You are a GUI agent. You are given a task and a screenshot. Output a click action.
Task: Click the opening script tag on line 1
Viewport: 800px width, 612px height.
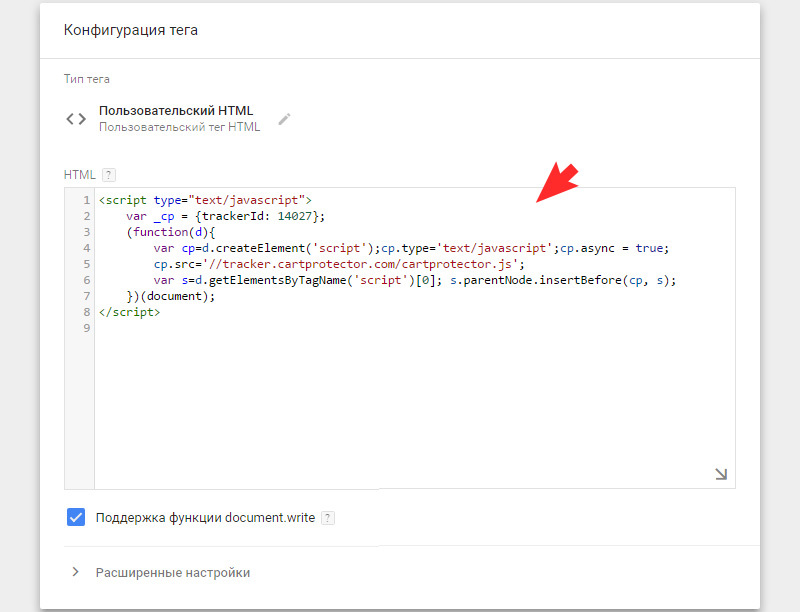tap(205, 200)
